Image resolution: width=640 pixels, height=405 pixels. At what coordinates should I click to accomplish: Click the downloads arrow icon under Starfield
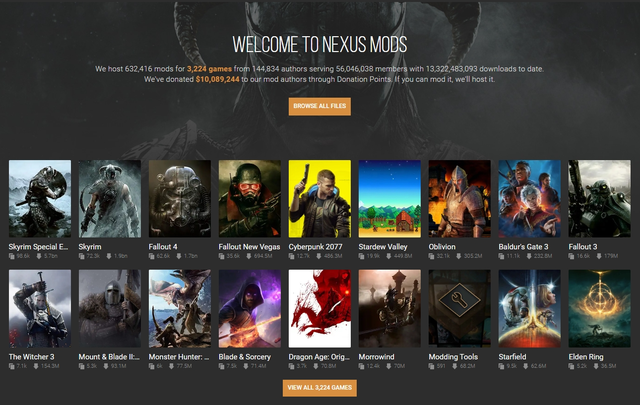526,366
